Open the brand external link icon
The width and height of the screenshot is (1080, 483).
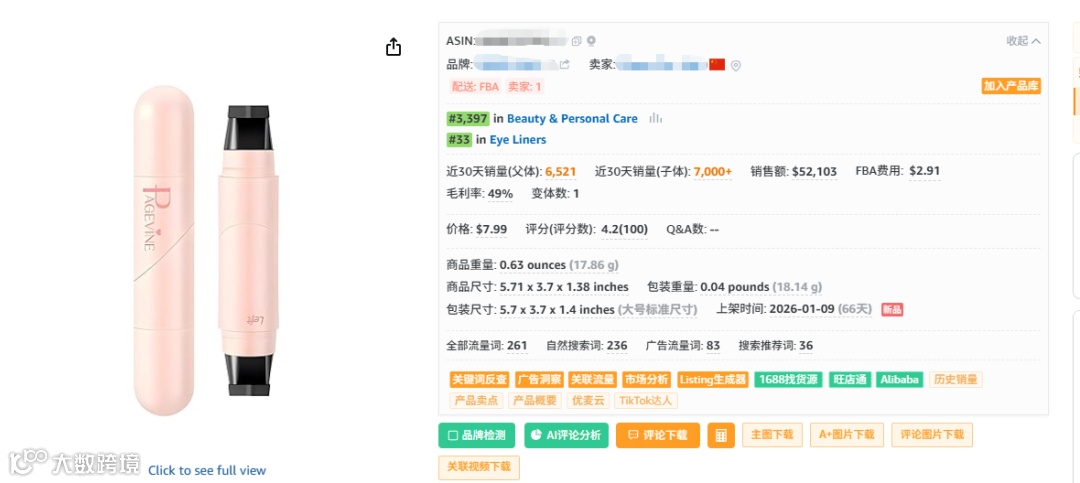coord(565,65)
